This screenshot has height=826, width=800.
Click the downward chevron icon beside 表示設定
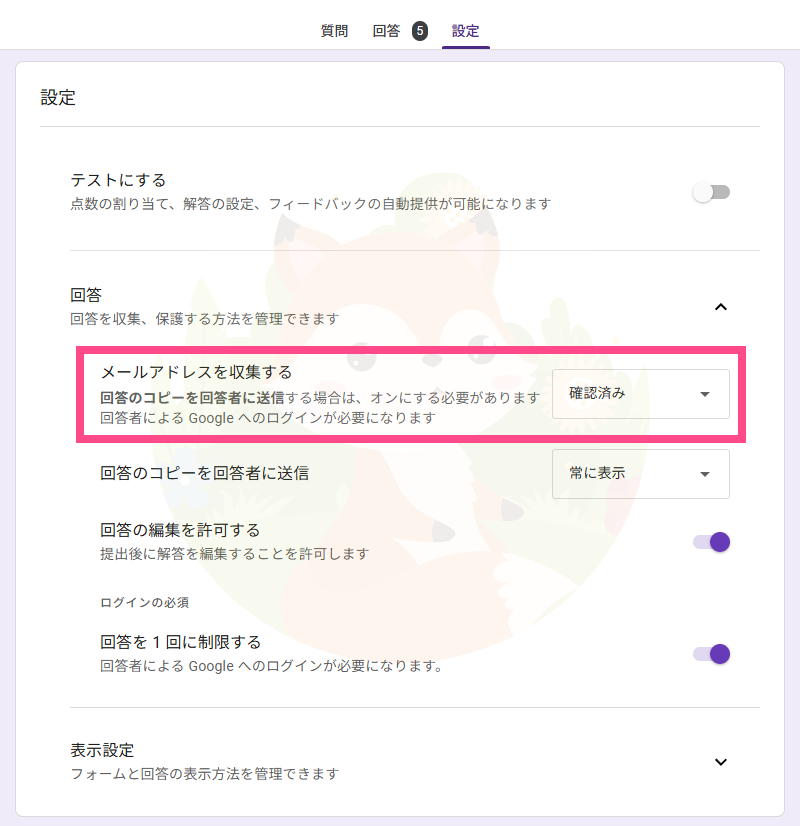(721, 761)
